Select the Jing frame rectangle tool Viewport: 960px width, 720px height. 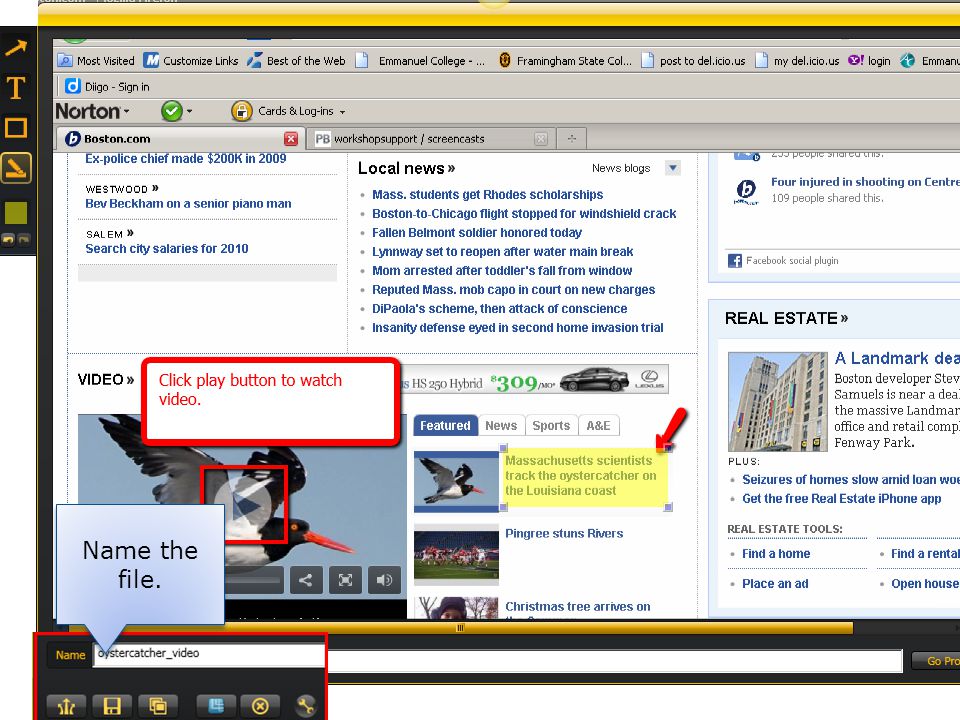[16, 128]
